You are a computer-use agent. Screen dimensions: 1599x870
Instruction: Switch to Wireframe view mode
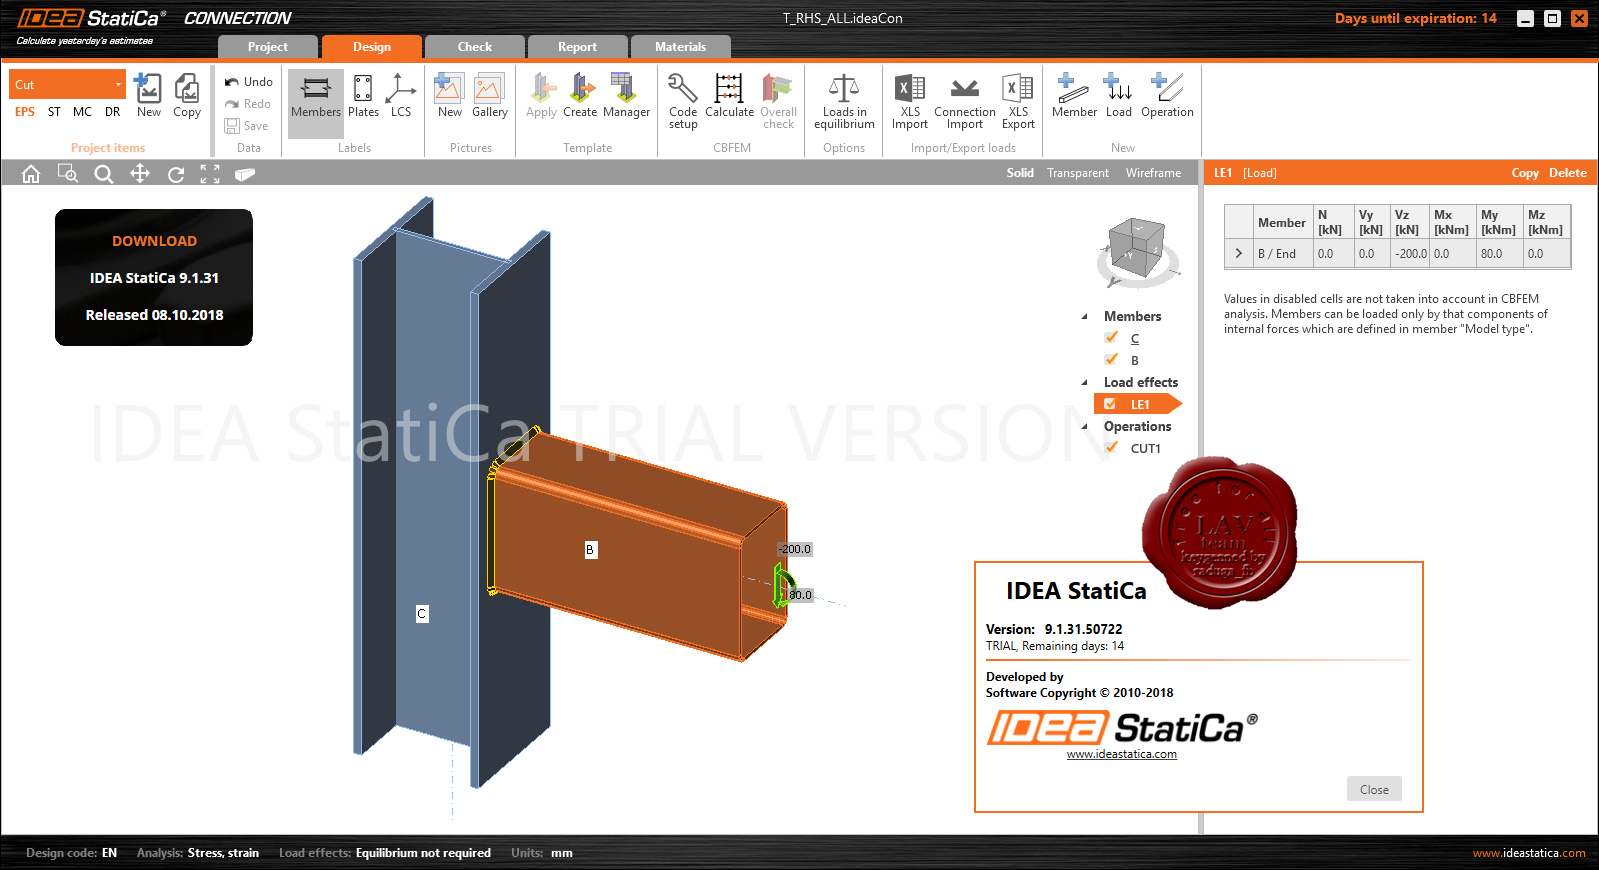[1153, 173]
